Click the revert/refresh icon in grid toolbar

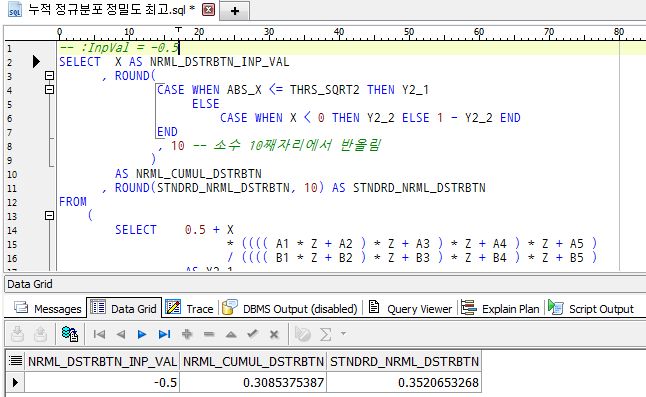[302, 334]
